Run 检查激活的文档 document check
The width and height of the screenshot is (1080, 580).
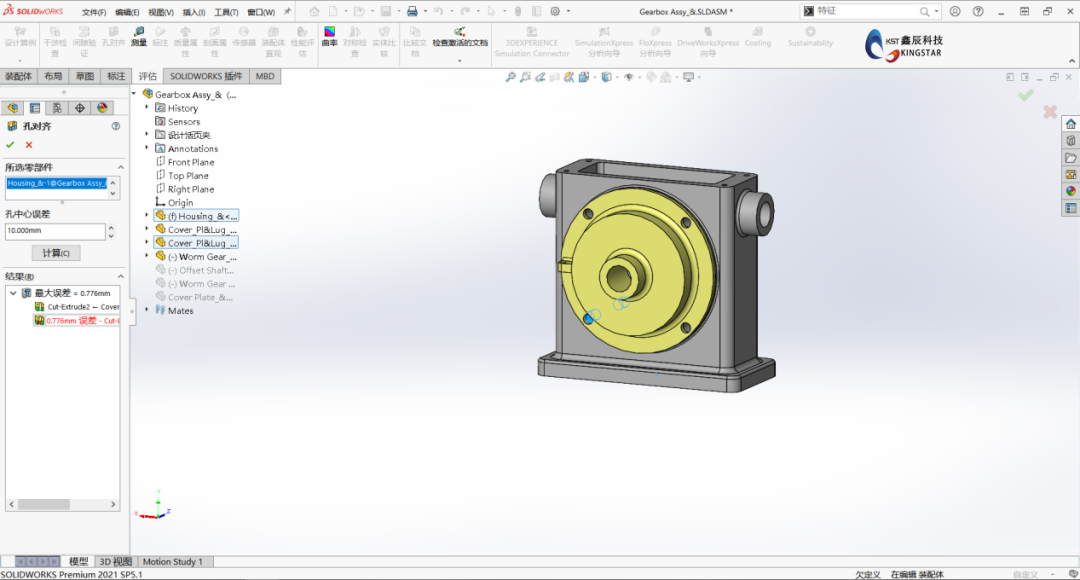[x=460, y=40]
